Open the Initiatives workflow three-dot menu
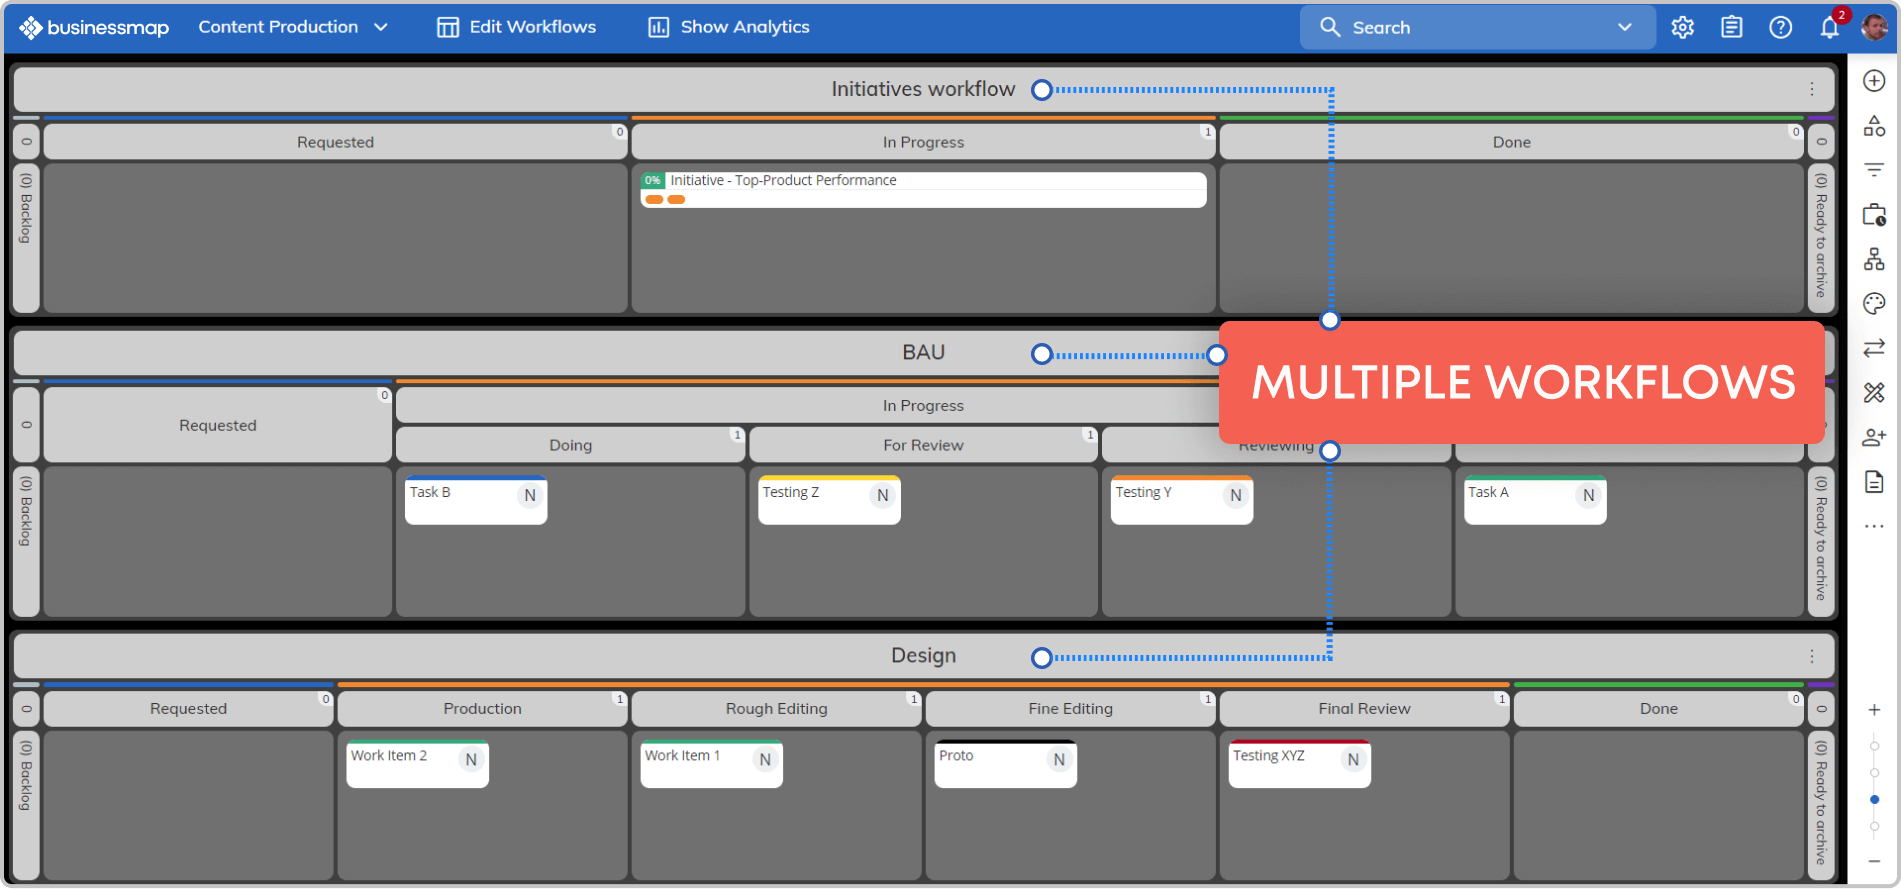The height and width of the screenshot is (889, 1901). pos(1811,89)
